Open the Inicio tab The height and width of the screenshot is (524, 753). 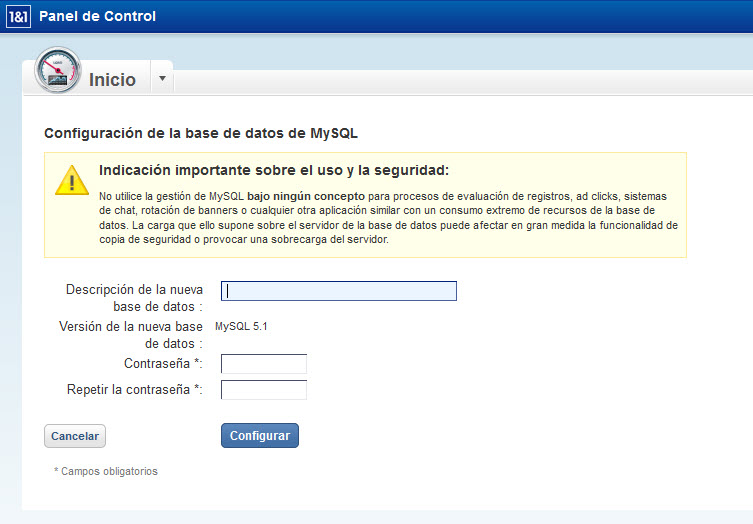click(x=112, y=80)
